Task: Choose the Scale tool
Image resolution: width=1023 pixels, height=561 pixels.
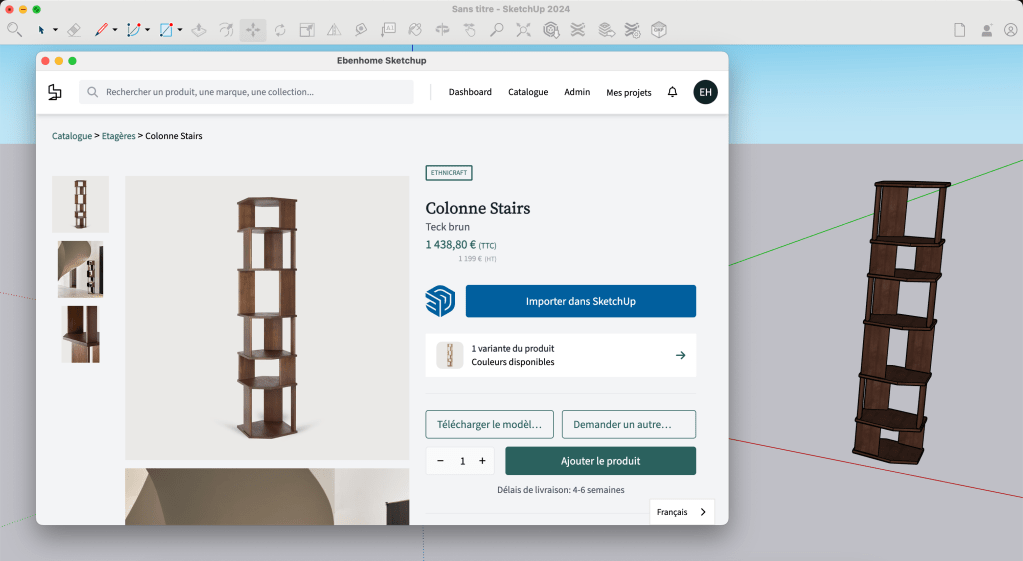Action: 307,30
